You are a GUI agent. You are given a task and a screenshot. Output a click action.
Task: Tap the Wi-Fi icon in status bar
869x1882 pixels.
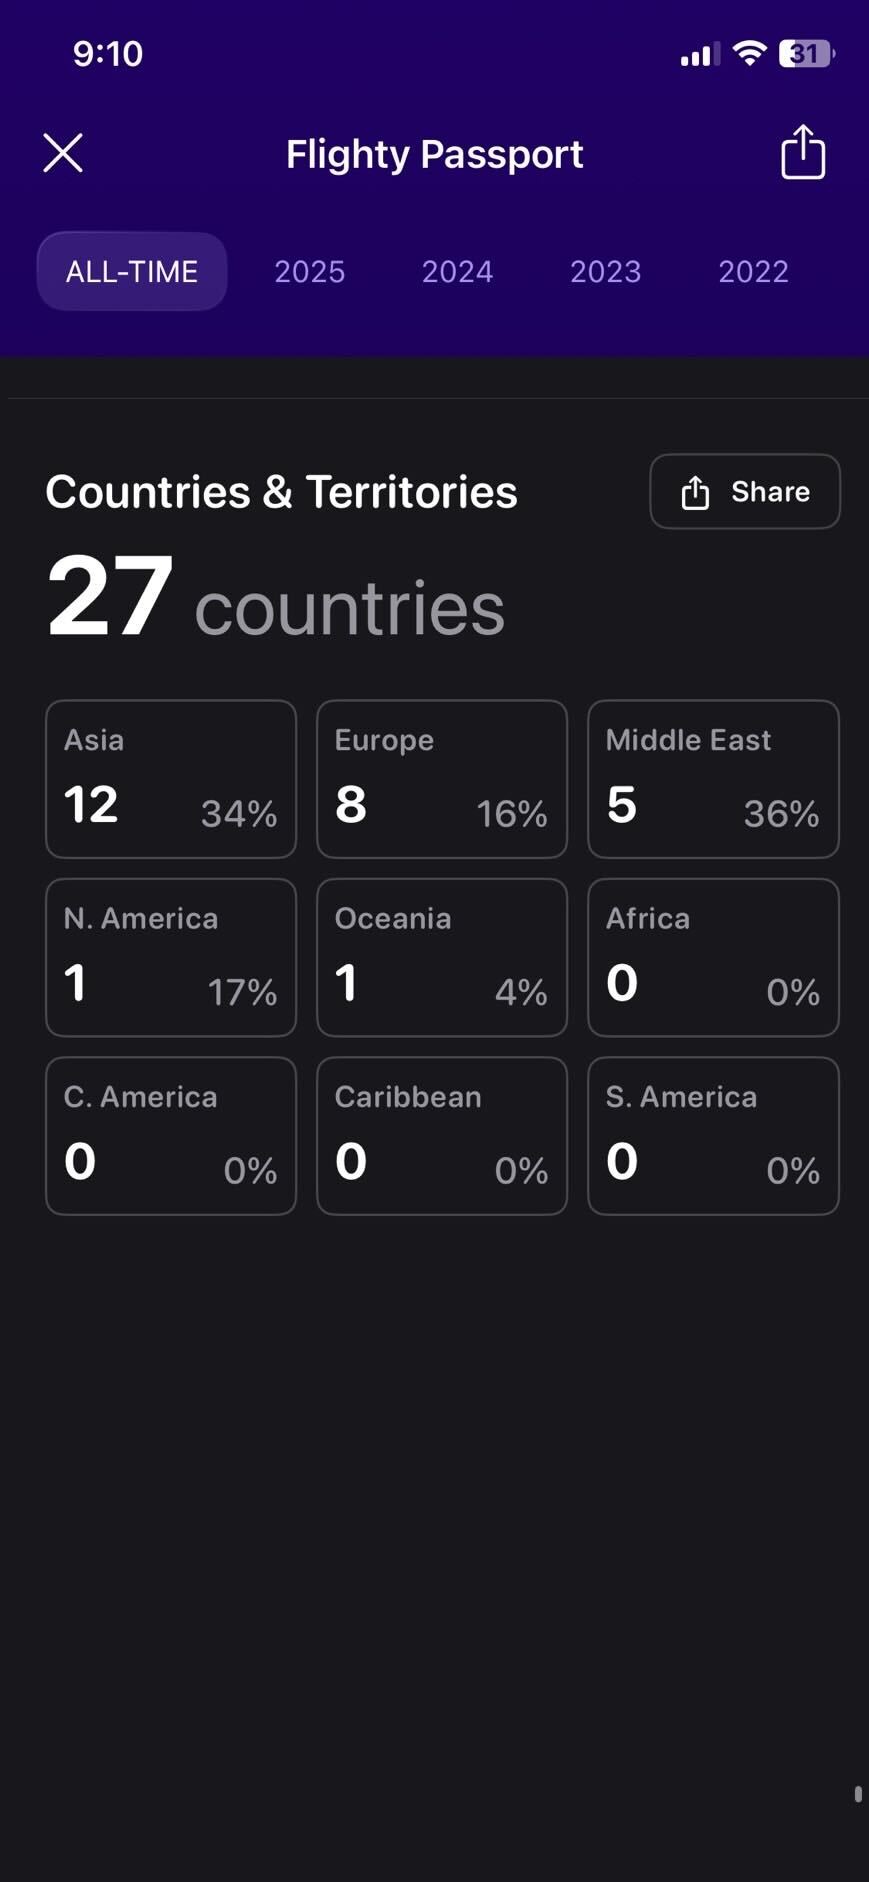[749, 53]
